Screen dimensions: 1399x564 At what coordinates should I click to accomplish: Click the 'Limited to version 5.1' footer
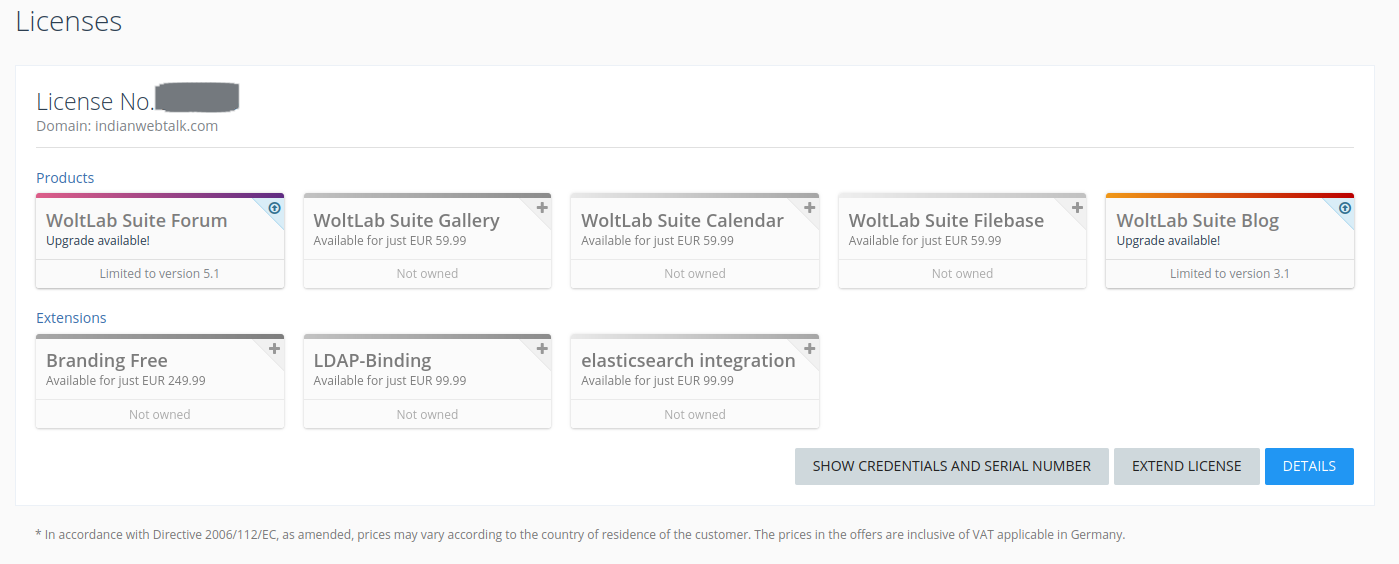pyautogui.click(x=160, y=274)
